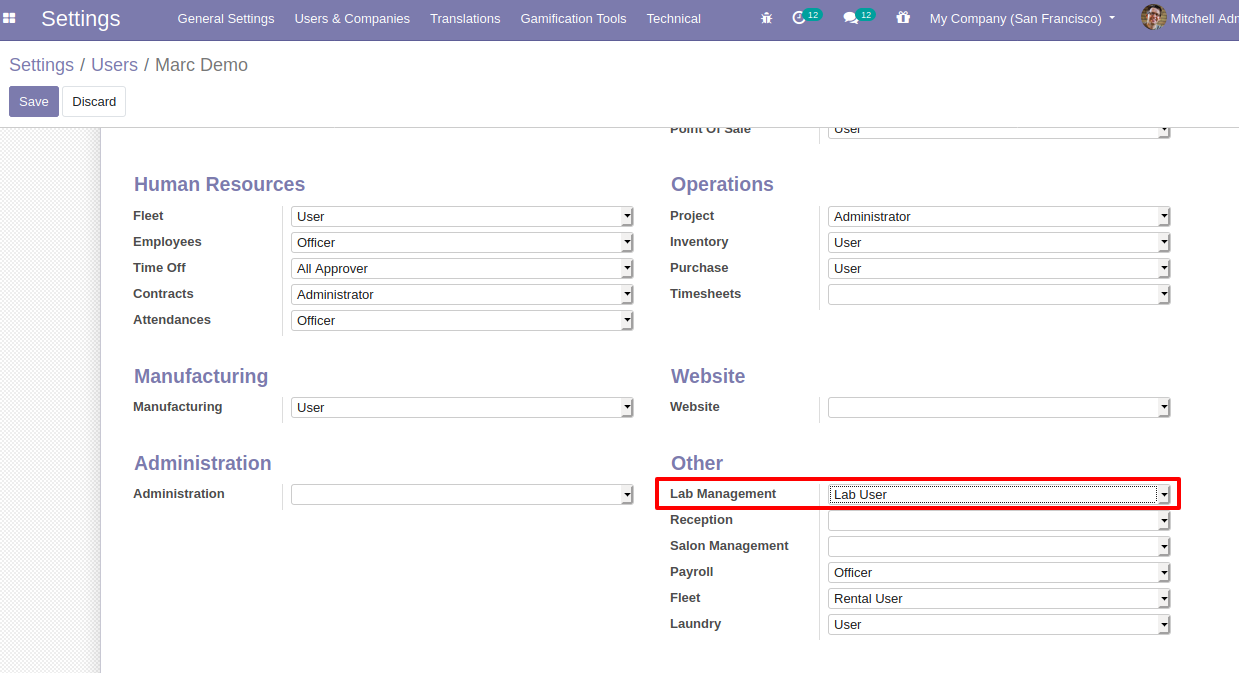Click the gift icon in navbar
Image resolution: width=1239 pixels, height=673 pixels.
click(x=903, y=18)
